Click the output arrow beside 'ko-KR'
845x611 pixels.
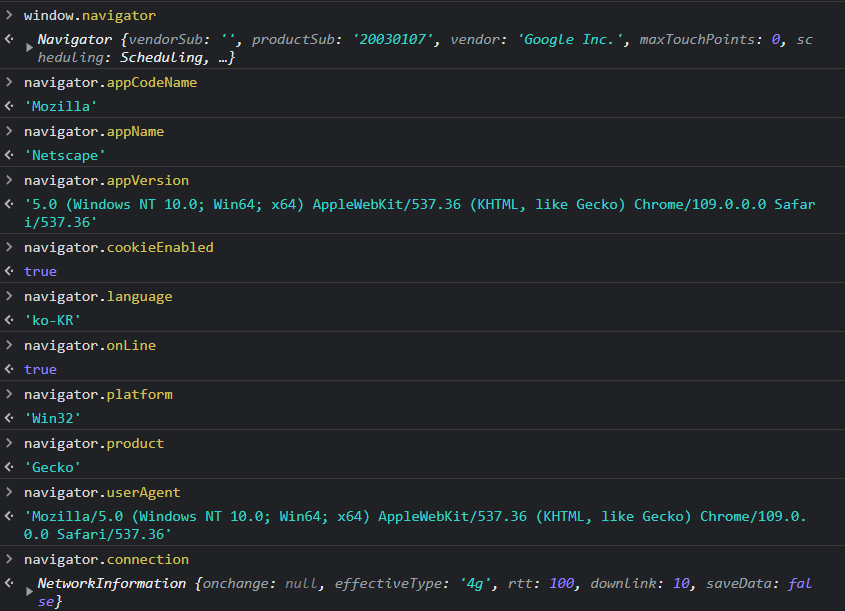click(9, 320)
